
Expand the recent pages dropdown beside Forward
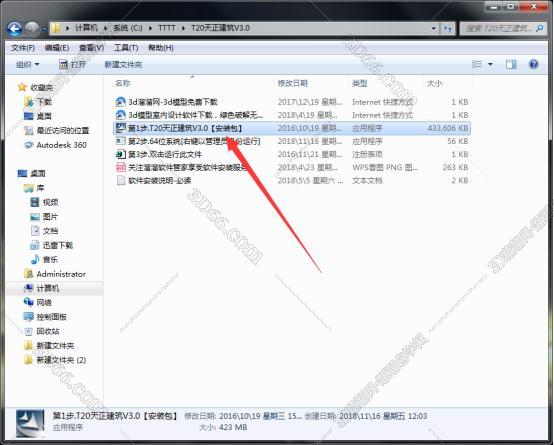[x=45, y=29]
